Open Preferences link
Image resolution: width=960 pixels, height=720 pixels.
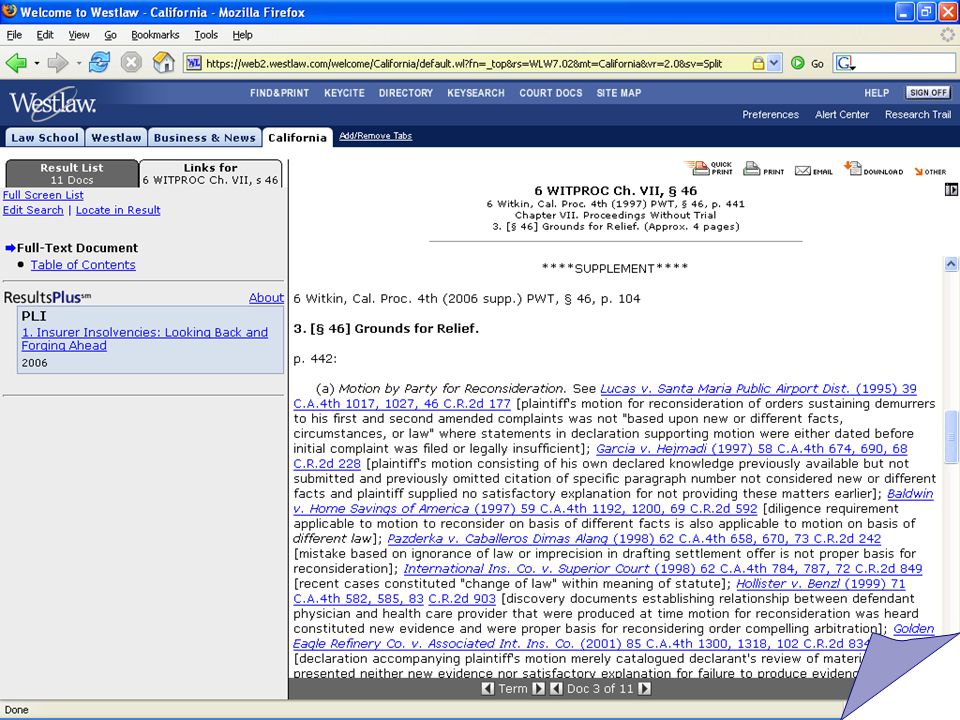point(770,114)
